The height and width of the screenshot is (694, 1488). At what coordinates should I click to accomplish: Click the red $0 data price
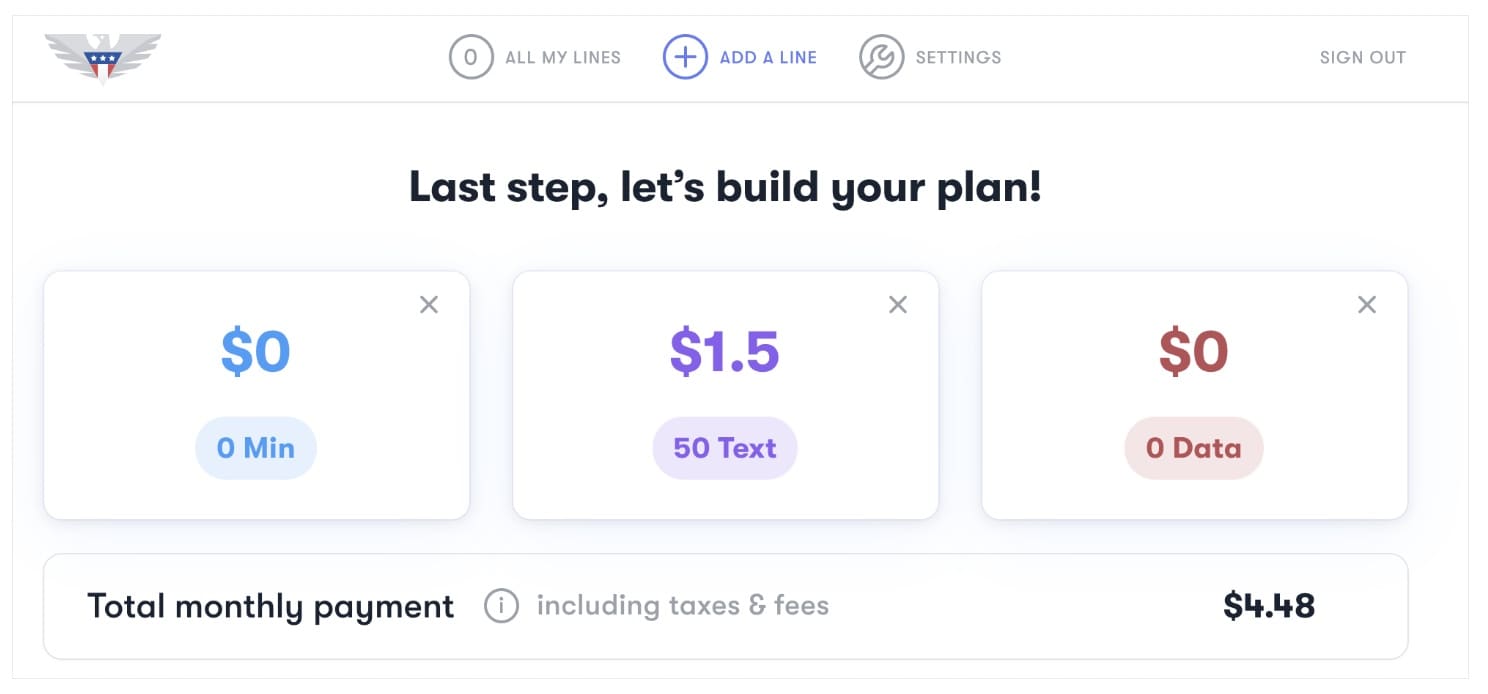pos(1194,352)
